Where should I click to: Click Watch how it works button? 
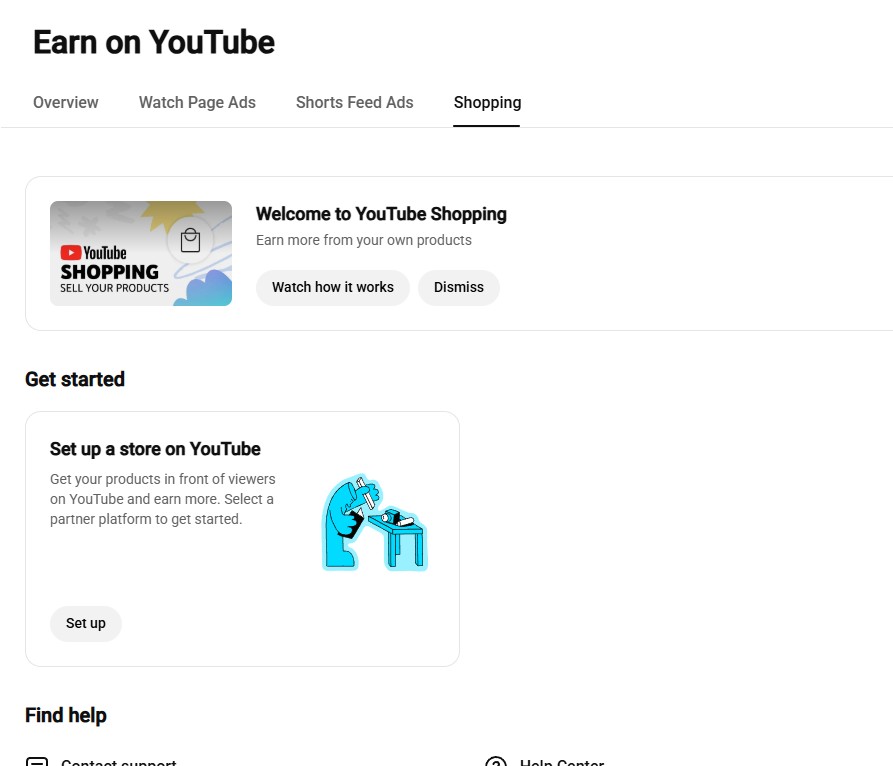point(333,287)
